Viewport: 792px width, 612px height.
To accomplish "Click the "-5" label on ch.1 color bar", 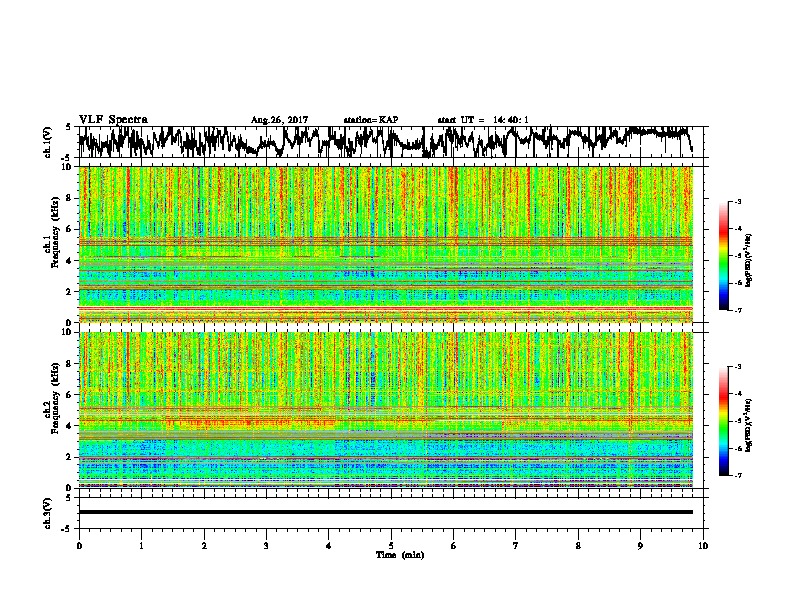I will [x=737, y=256].
